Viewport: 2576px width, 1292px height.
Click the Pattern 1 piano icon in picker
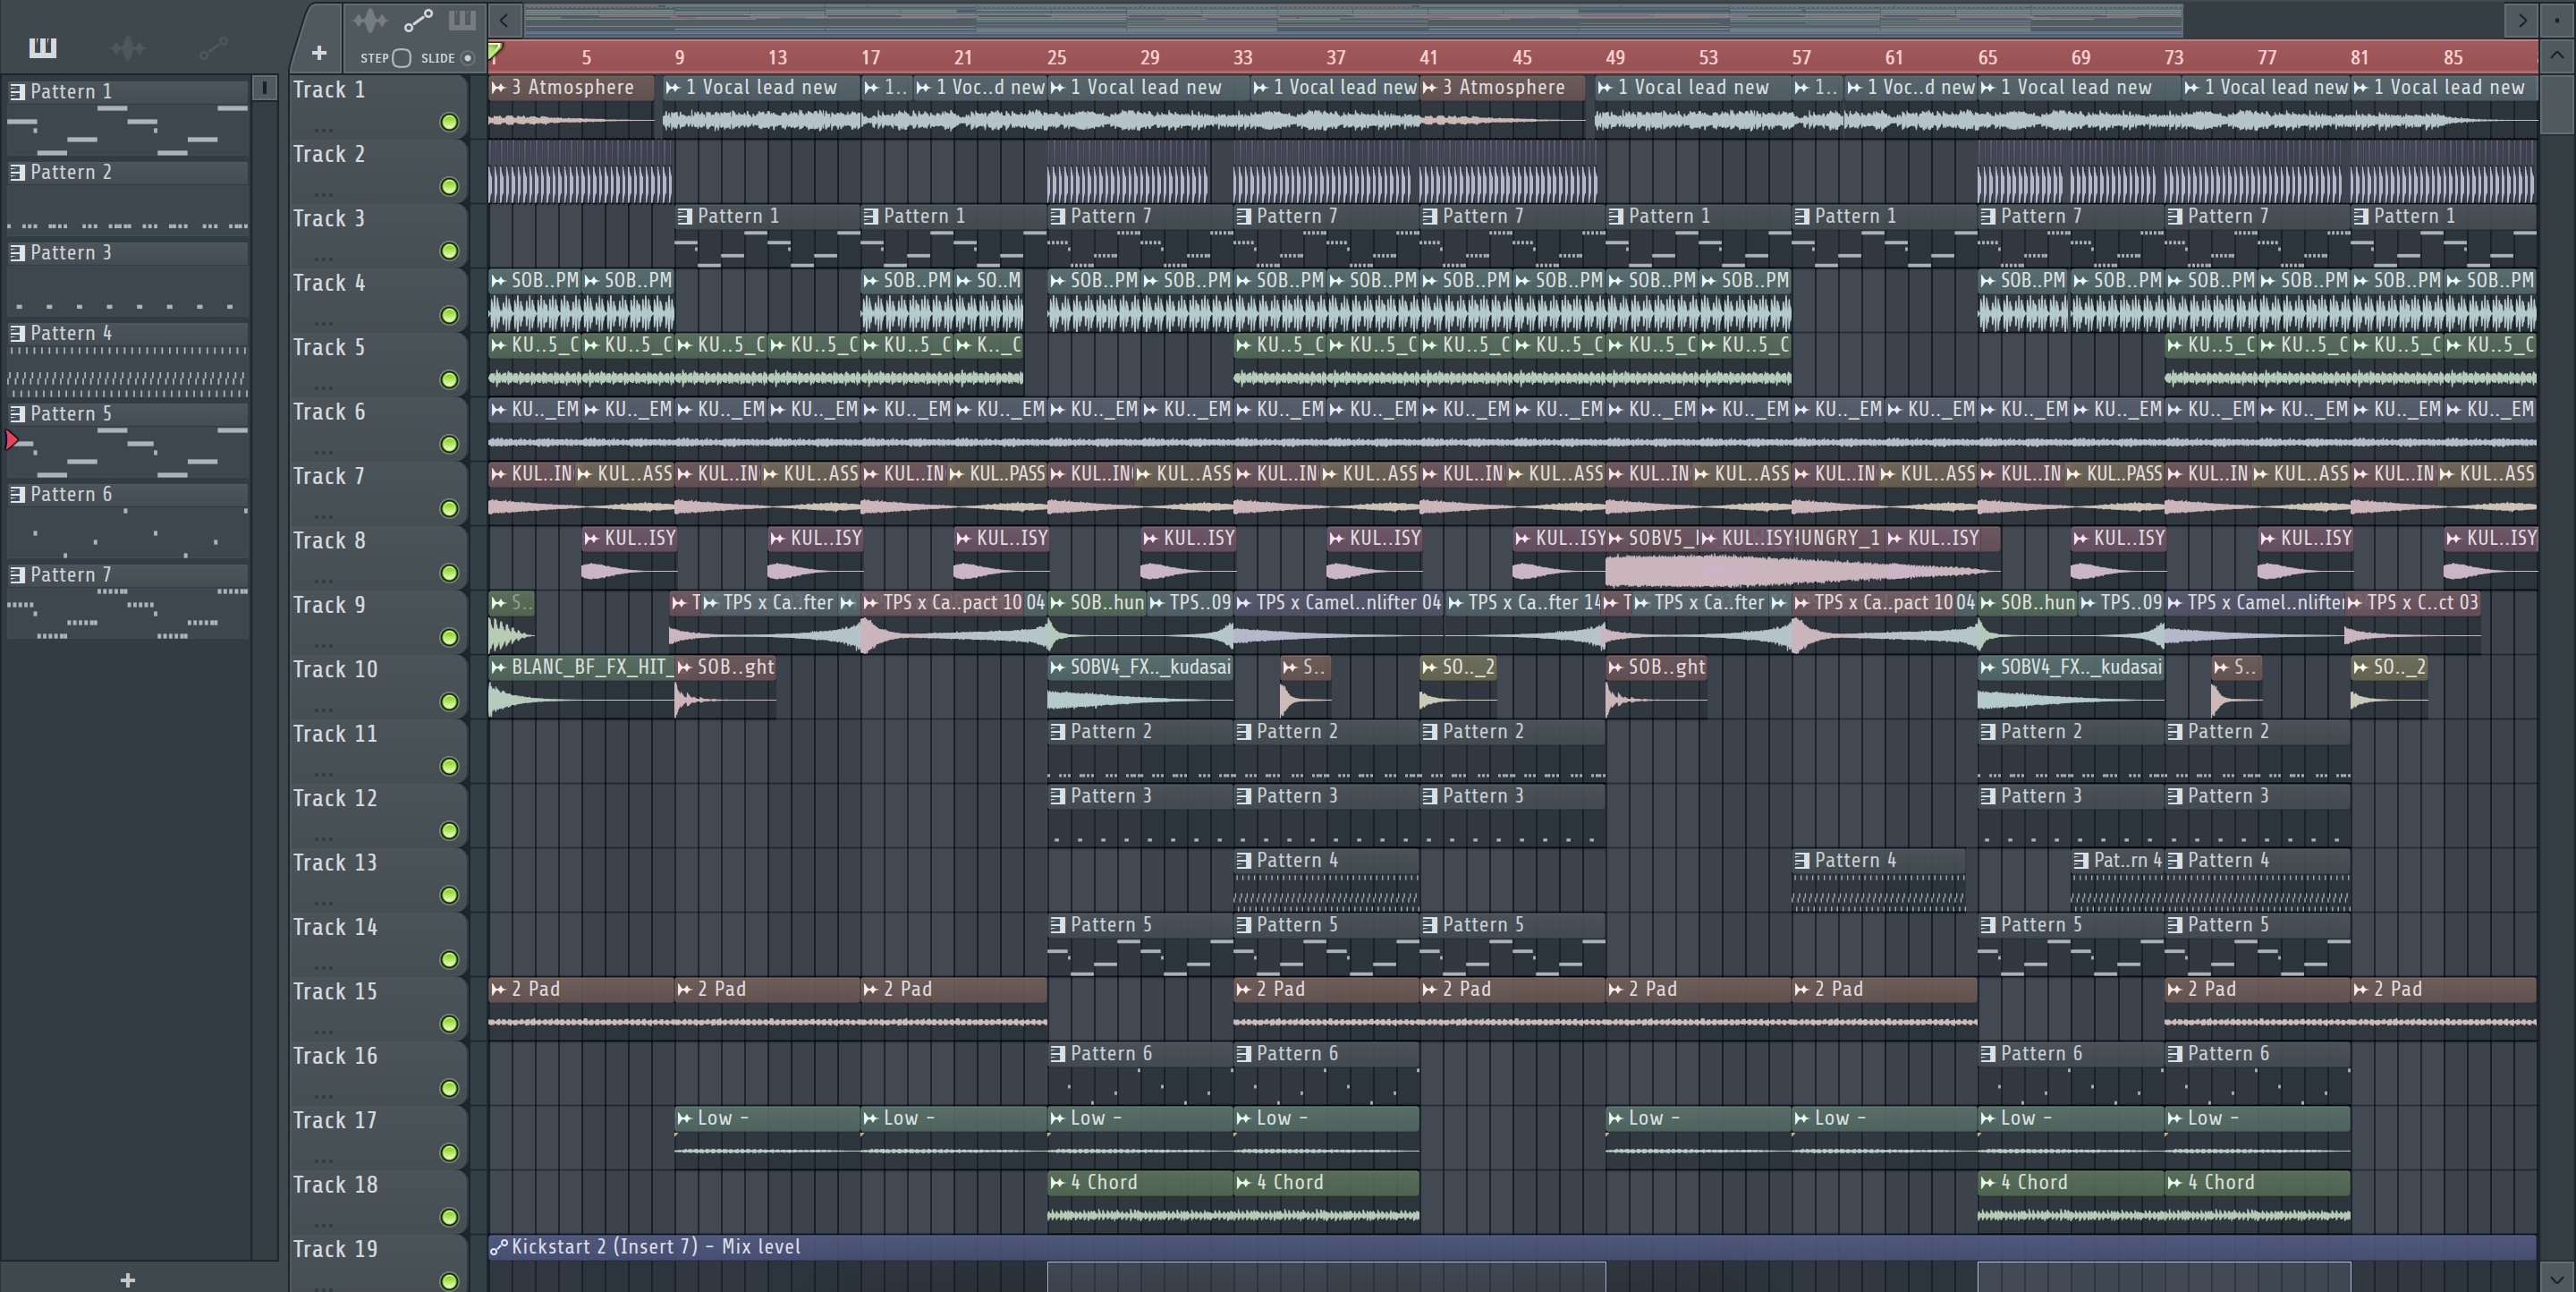point(17,91)
